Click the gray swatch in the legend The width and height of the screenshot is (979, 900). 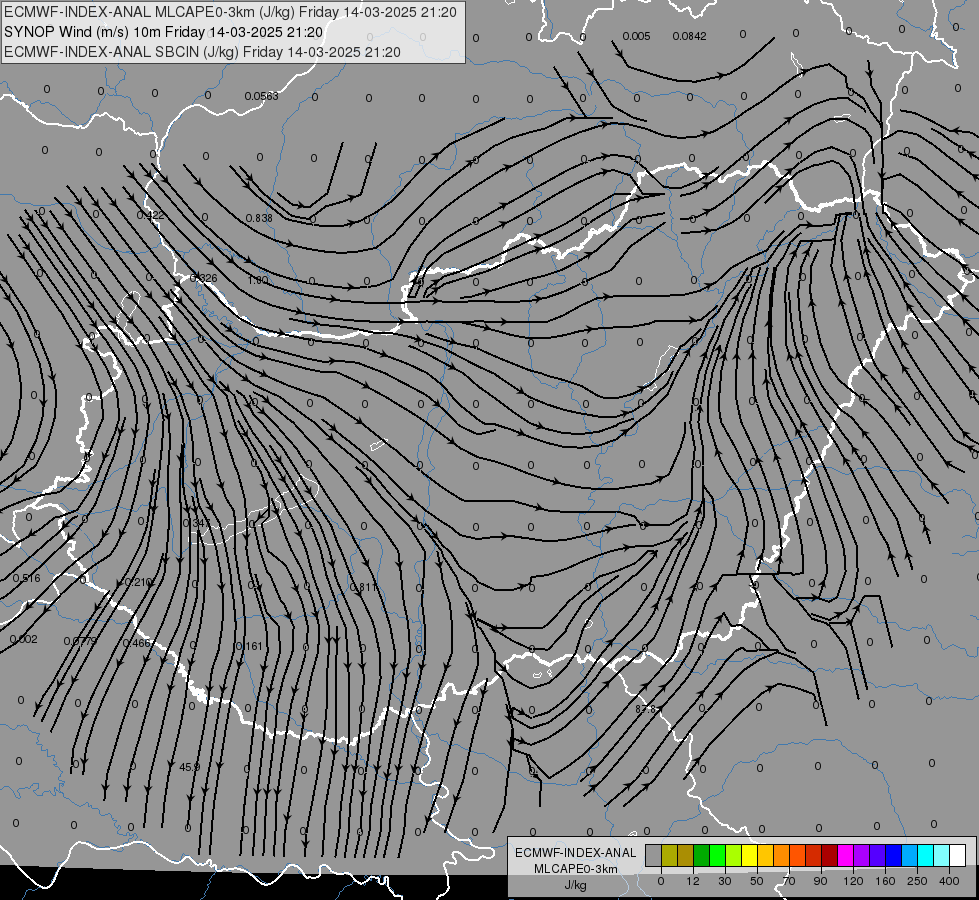(x=654, y=855)
